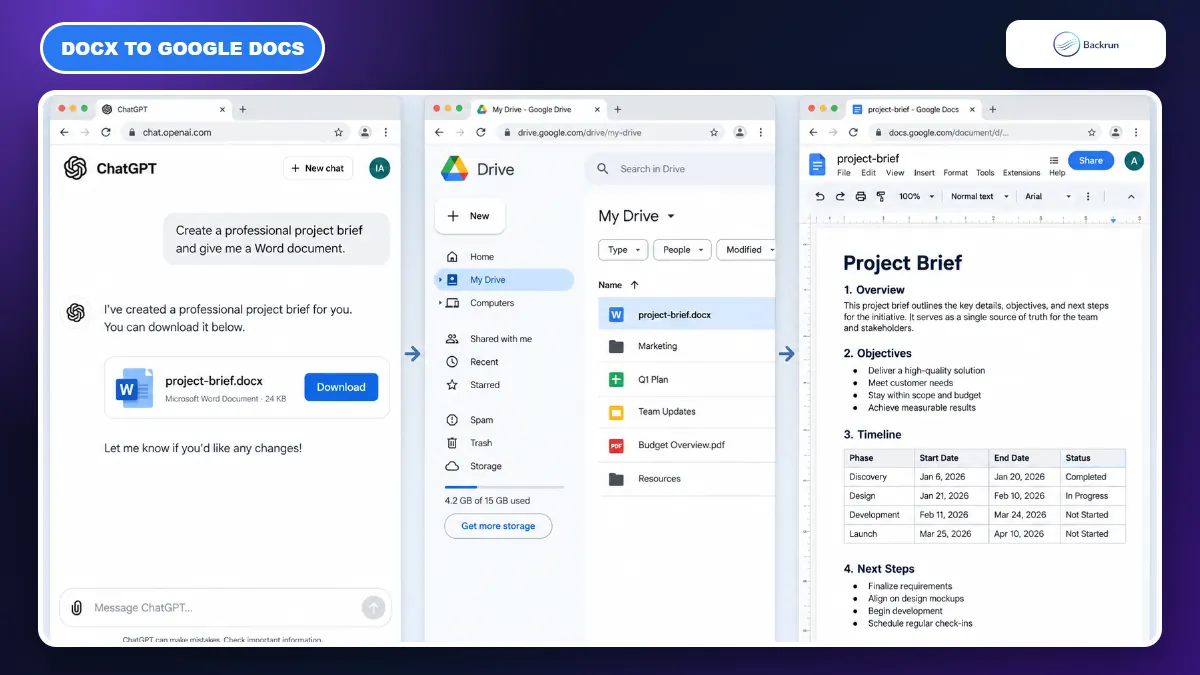The height and width of the screenshot is (675, 1200).
Task: Click the New button in Drive
Action: coord(470,216)
